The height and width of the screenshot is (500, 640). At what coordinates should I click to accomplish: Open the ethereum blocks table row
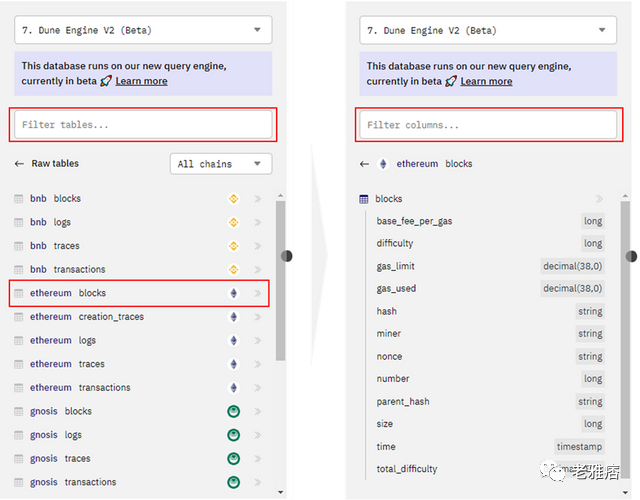click(x=139, y=293)
